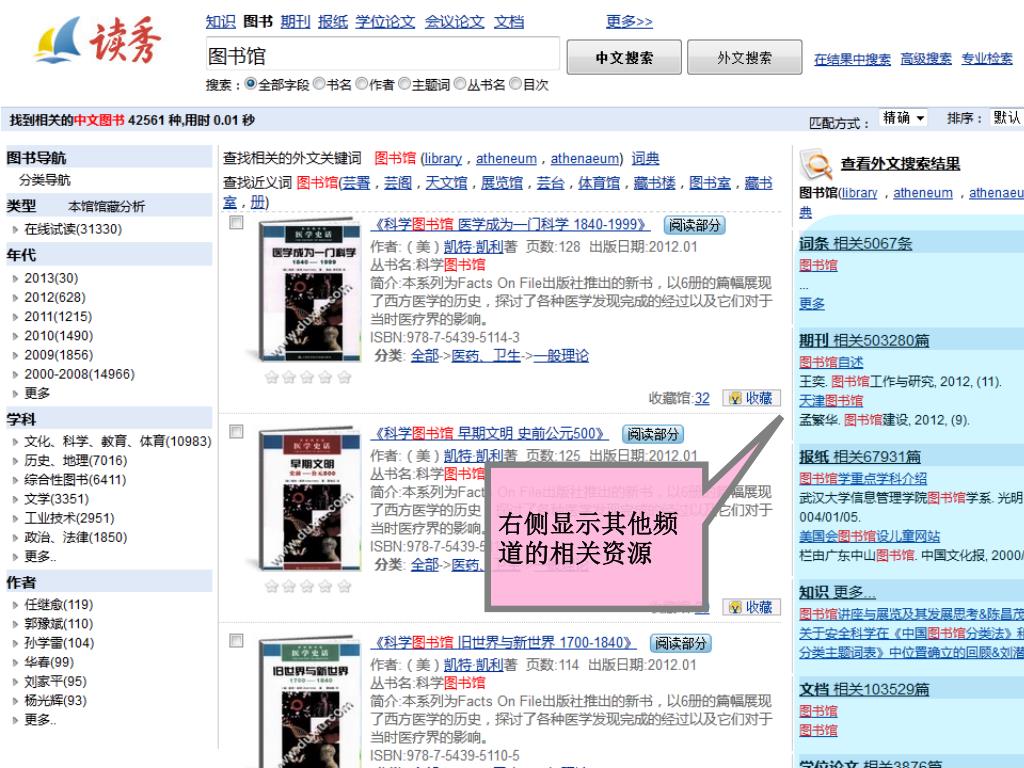Open the 高级搜索 link
The image size is (1024, 768).
coord(925,59)
